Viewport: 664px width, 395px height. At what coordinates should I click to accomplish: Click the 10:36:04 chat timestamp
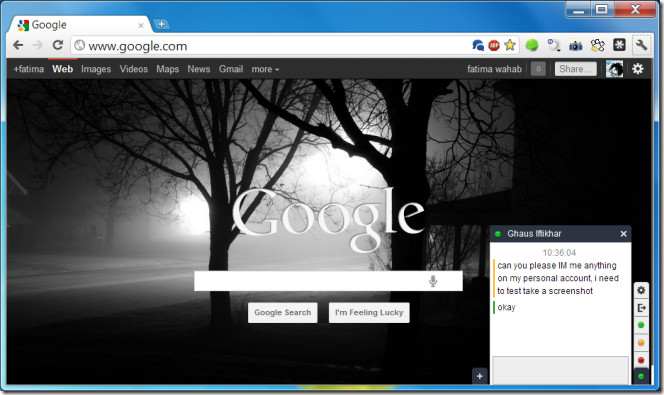(559, 253)
